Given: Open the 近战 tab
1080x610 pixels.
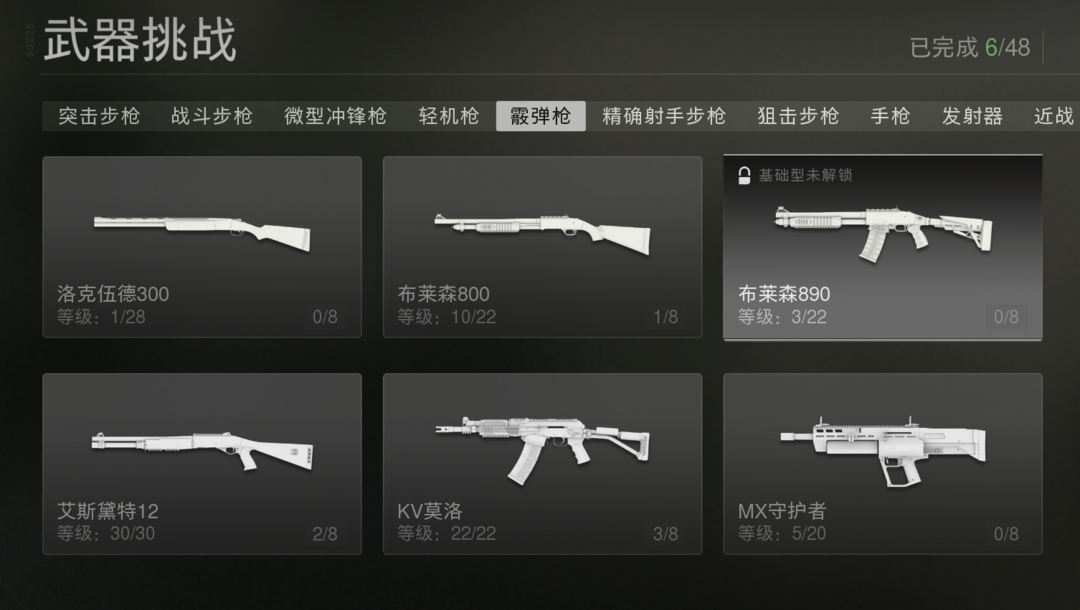Looking at the screenshot, I should click(1053, 116).
